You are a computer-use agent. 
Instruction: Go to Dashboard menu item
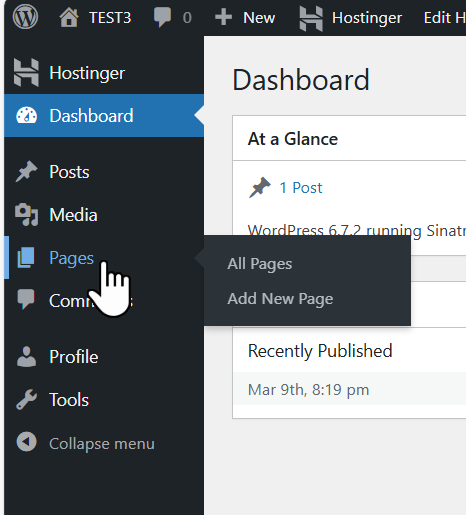pyautogui.click(x=104, y=116)
